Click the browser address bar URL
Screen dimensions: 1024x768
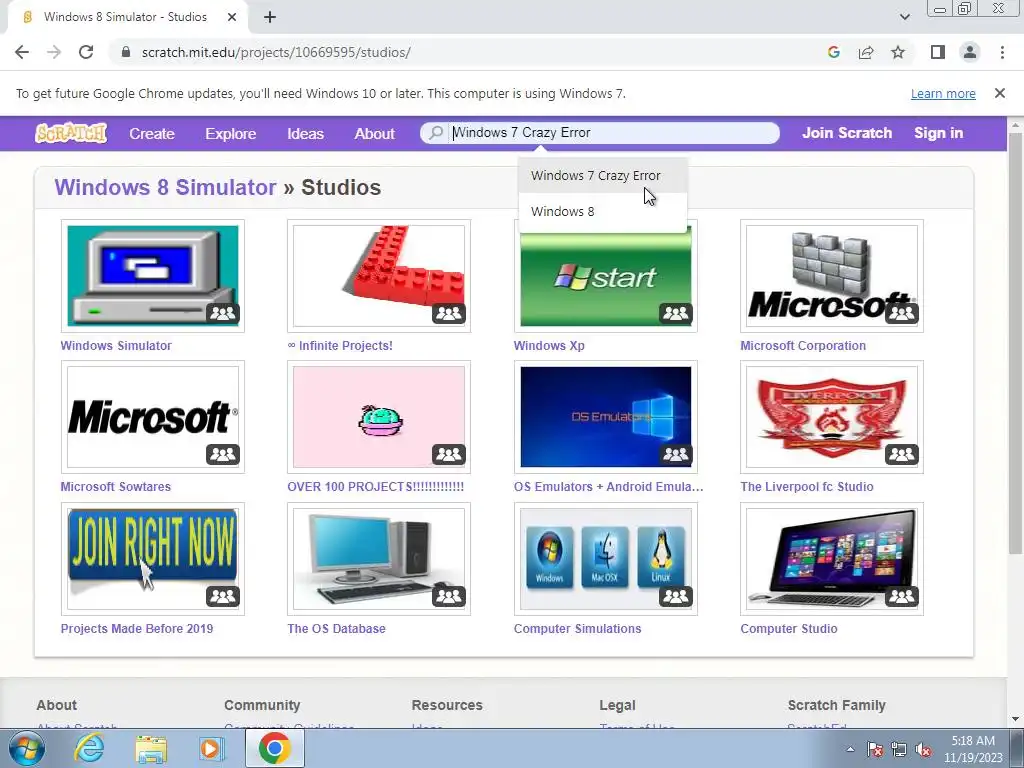[x=276, y=52]
